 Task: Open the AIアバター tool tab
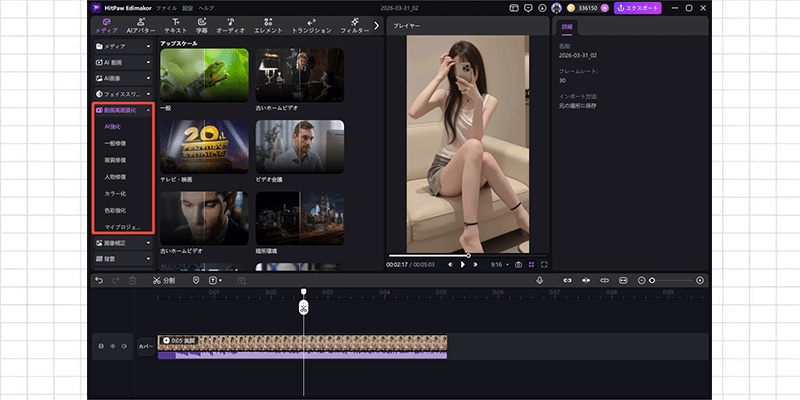coord(140,25)
